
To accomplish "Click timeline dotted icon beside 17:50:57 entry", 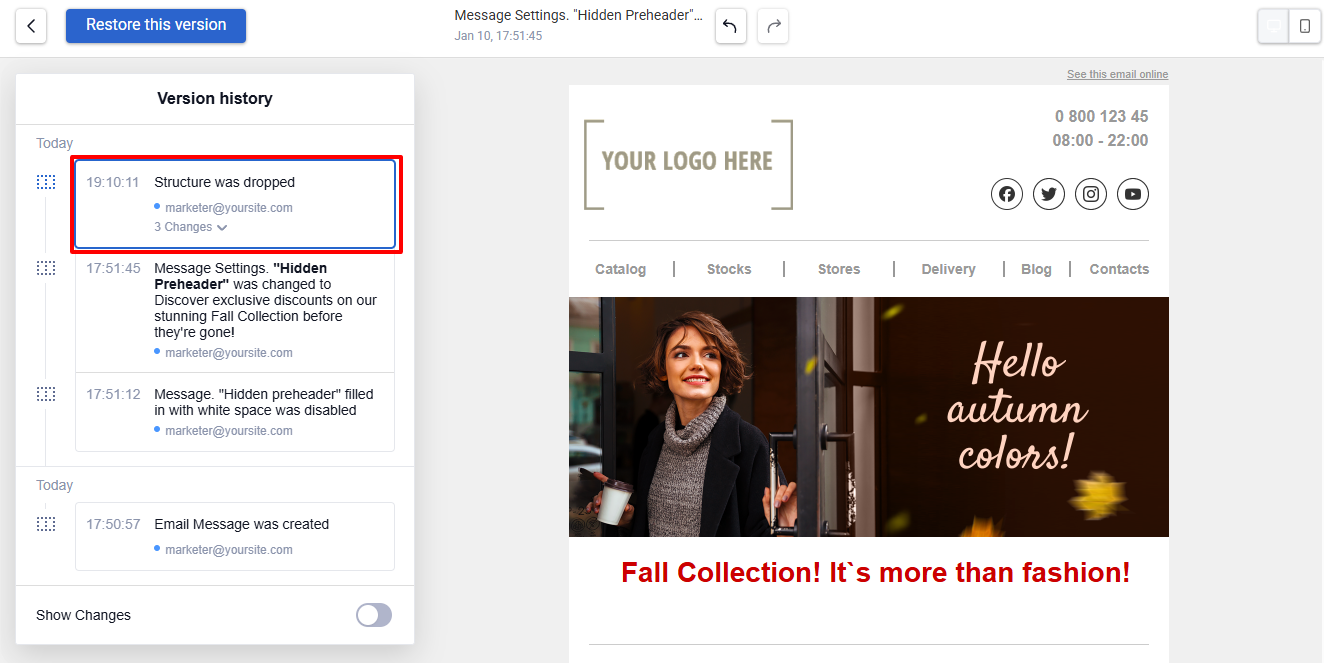I will pyautogui.click(x=46, y=524).
